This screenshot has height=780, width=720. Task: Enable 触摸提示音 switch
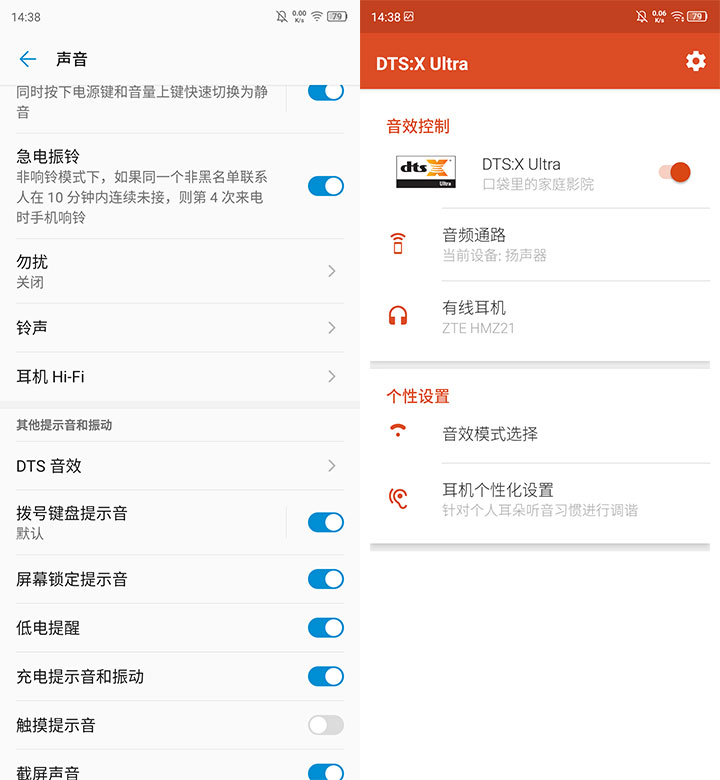click(325, 725)
